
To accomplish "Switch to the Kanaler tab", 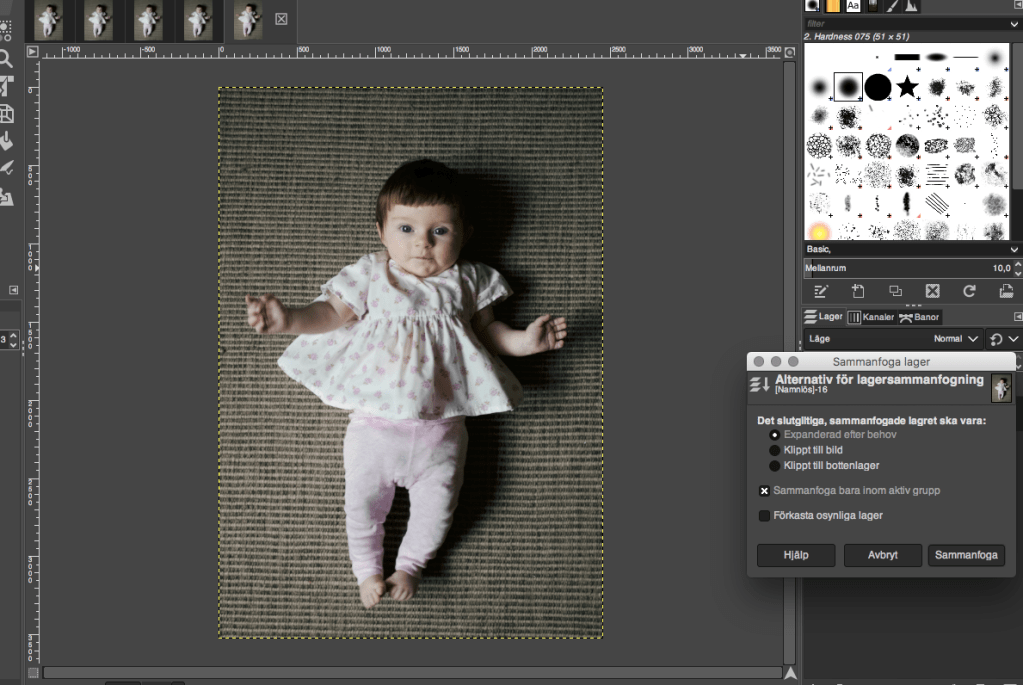I will coord(870,317).
